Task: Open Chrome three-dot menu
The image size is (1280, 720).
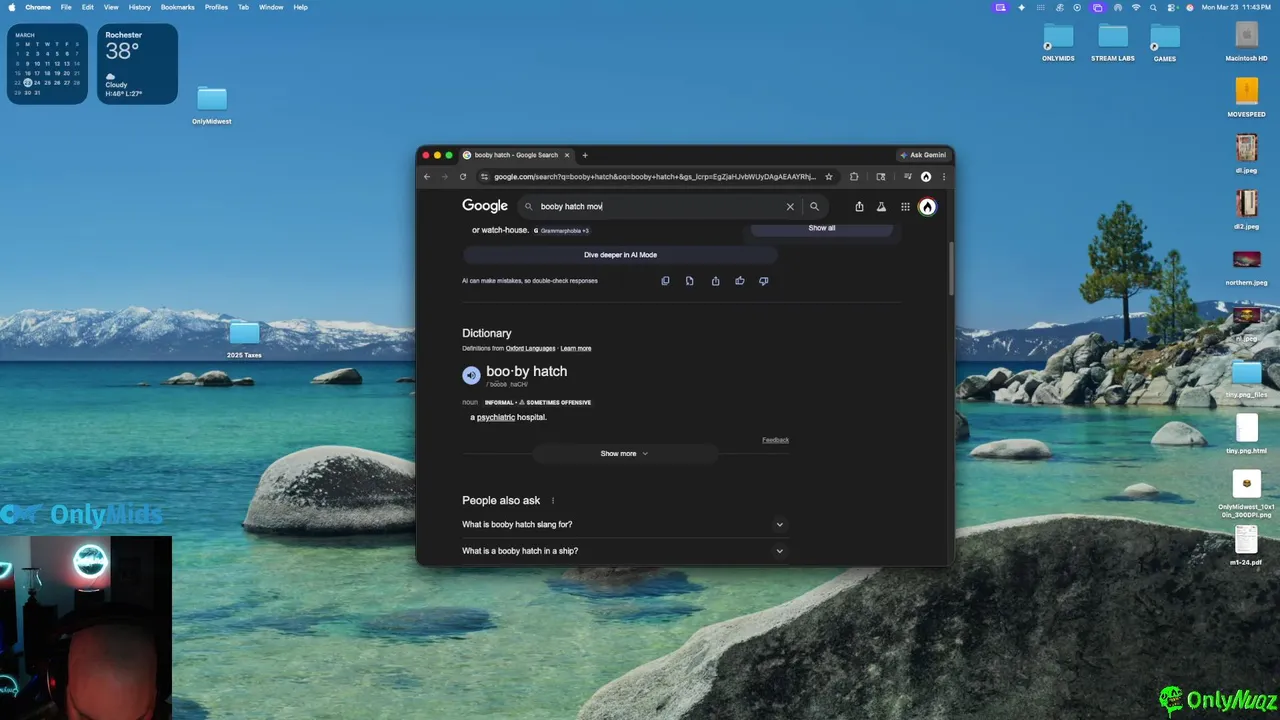Action: click(943, 177)
